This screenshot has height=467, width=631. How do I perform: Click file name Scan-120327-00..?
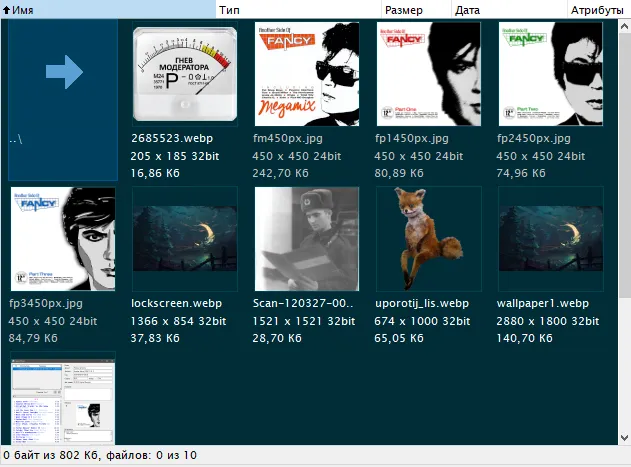coord(303,303)
